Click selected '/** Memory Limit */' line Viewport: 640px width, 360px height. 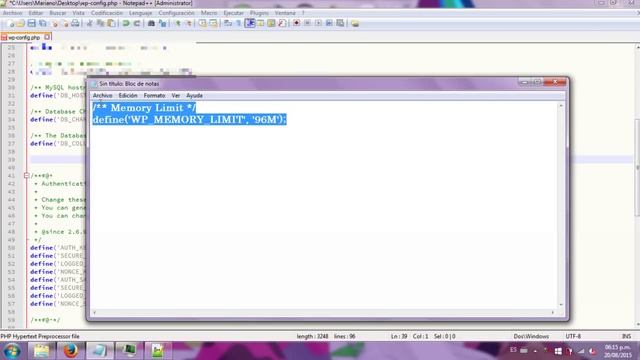coord(144,108)
